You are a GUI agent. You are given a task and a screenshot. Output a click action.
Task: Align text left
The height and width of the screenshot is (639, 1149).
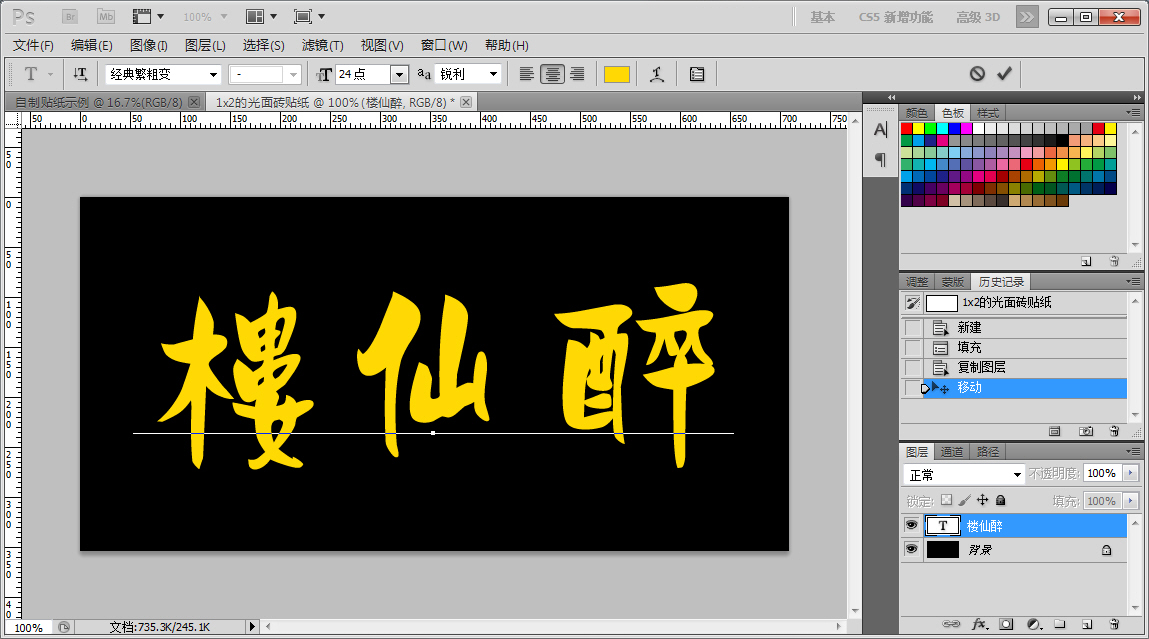point(526,74)
